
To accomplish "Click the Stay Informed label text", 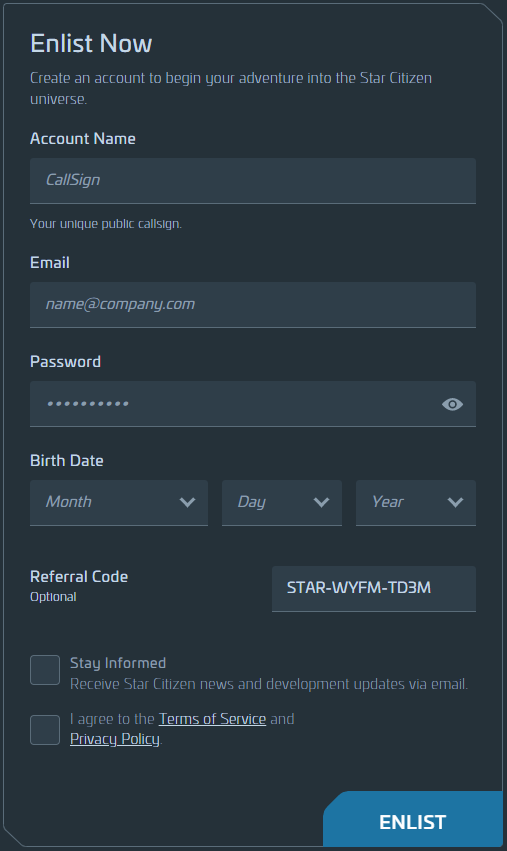I will point(118,663).
